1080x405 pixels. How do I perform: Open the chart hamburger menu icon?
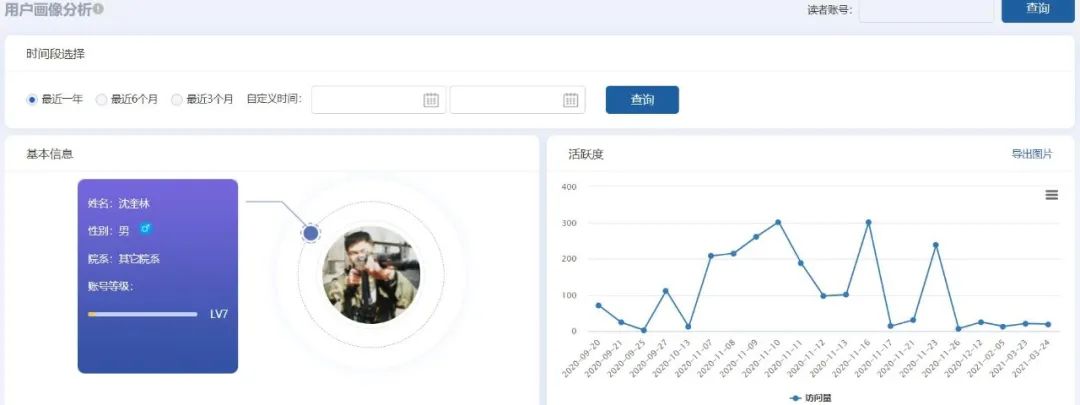tap(1052, 195)
